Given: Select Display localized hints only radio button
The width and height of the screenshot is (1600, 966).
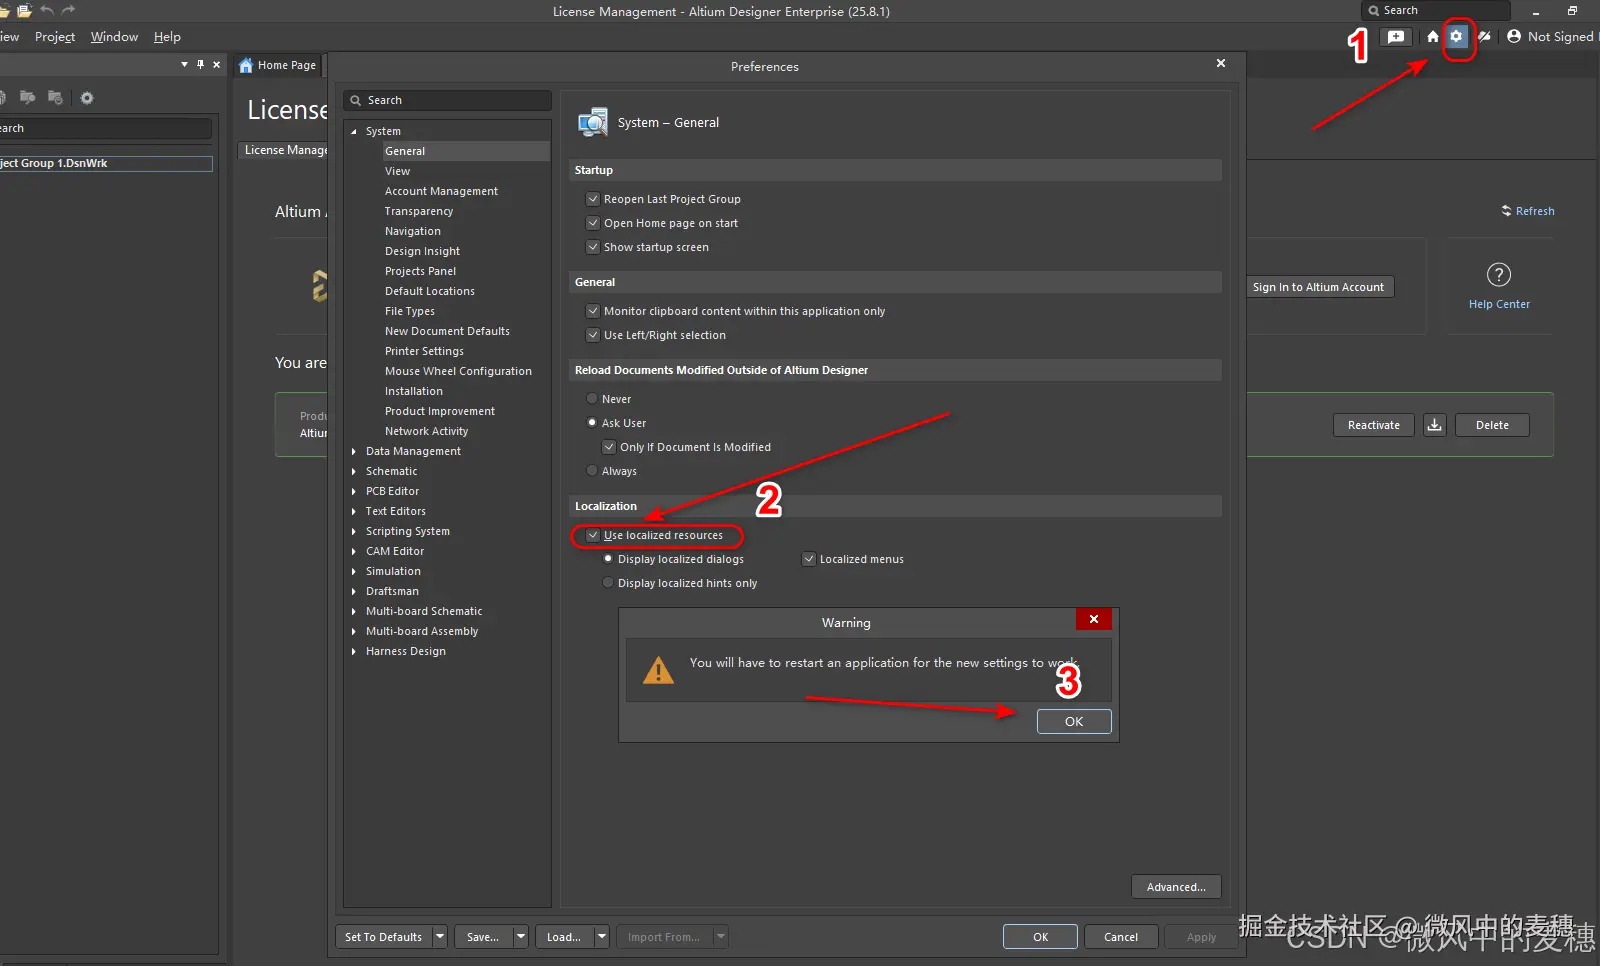Looking at the screenshot, I should (x=608, y=583).
